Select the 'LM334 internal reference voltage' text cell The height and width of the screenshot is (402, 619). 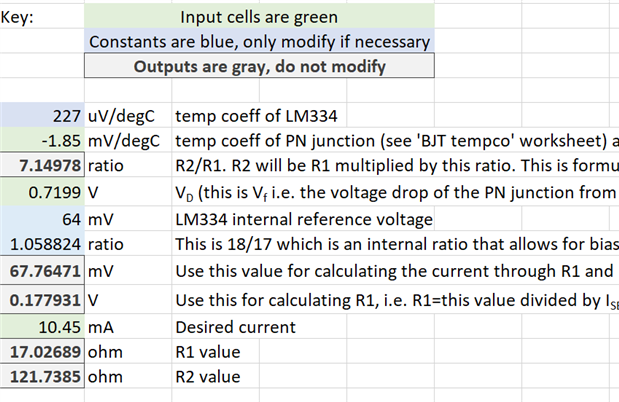pos(303,219)
